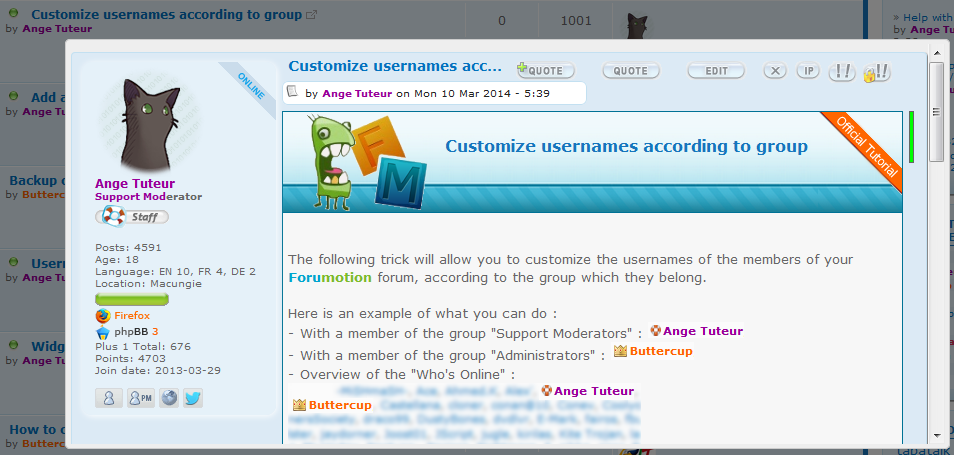Click the popup scrollbar up arrow
954x455 pixels.
tap(936, 54)
